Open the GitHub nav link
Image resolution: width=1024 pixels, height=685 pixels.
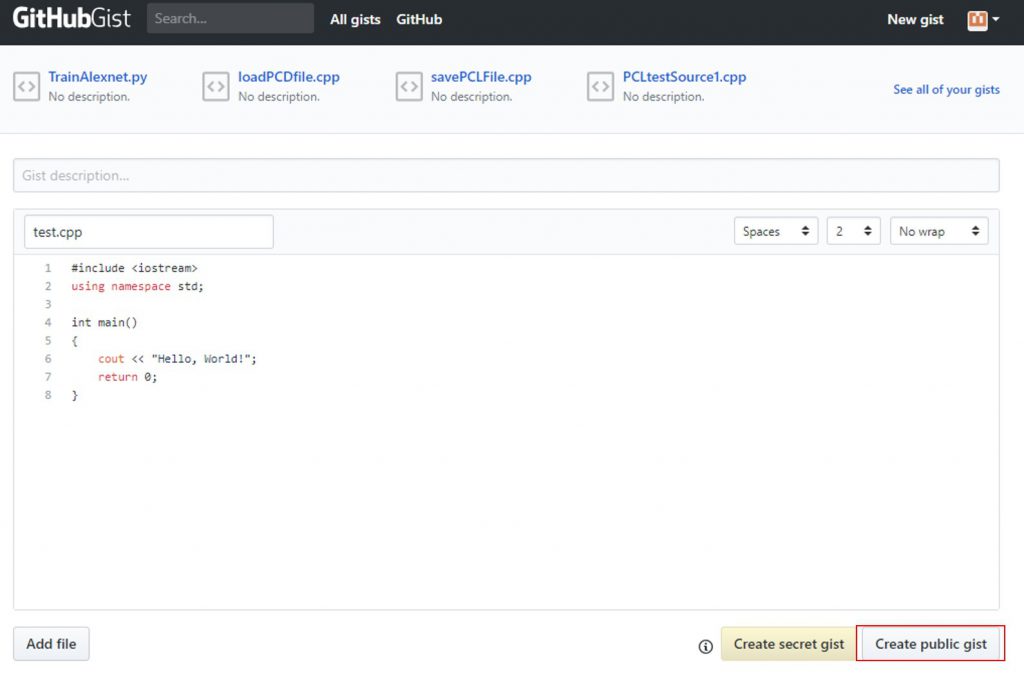point(419,19)
